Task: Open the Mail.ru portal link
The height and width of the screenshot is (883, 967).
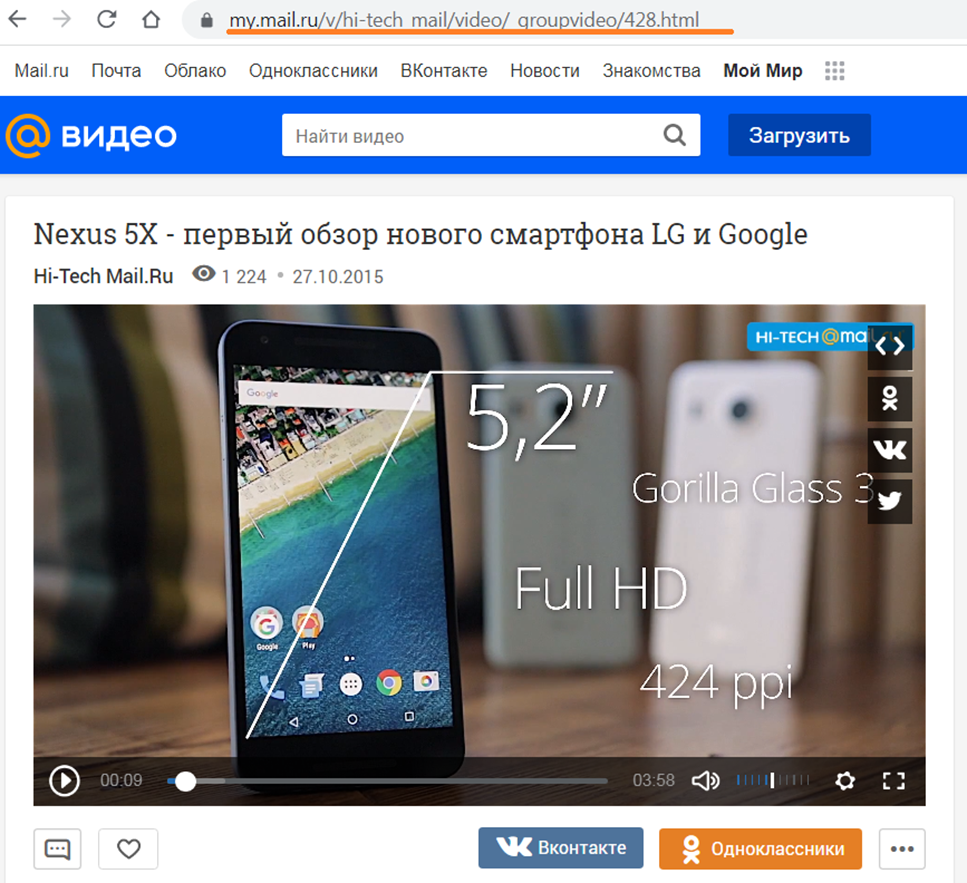Action: point(41,71)
